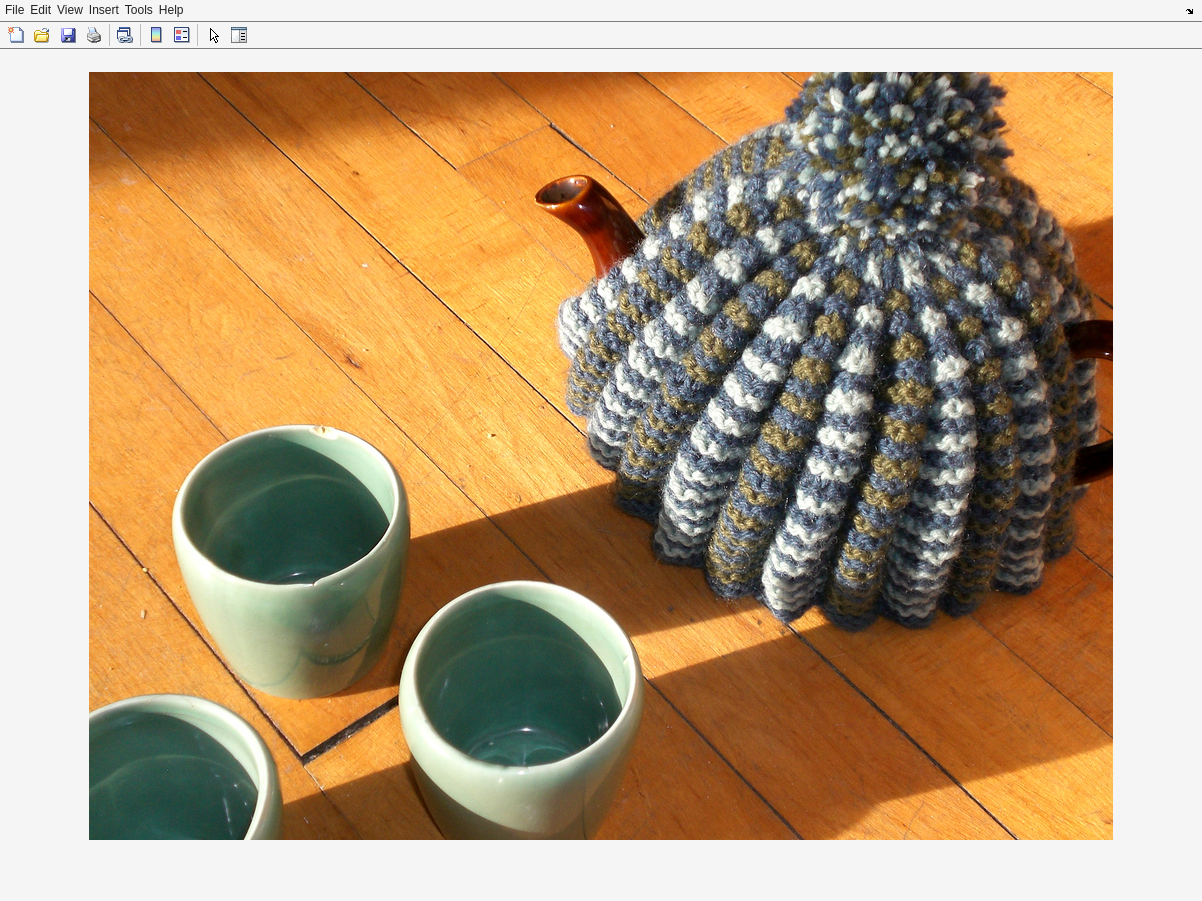Open a file using the folder icon

[x=42, y=35]
